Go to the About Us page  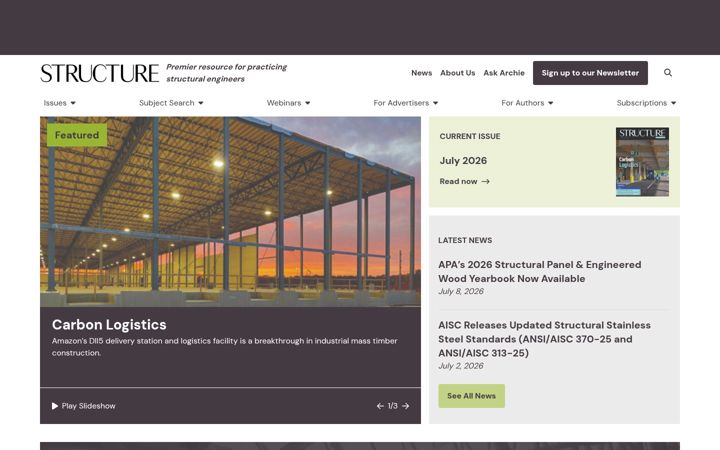(x=457, y=73)
